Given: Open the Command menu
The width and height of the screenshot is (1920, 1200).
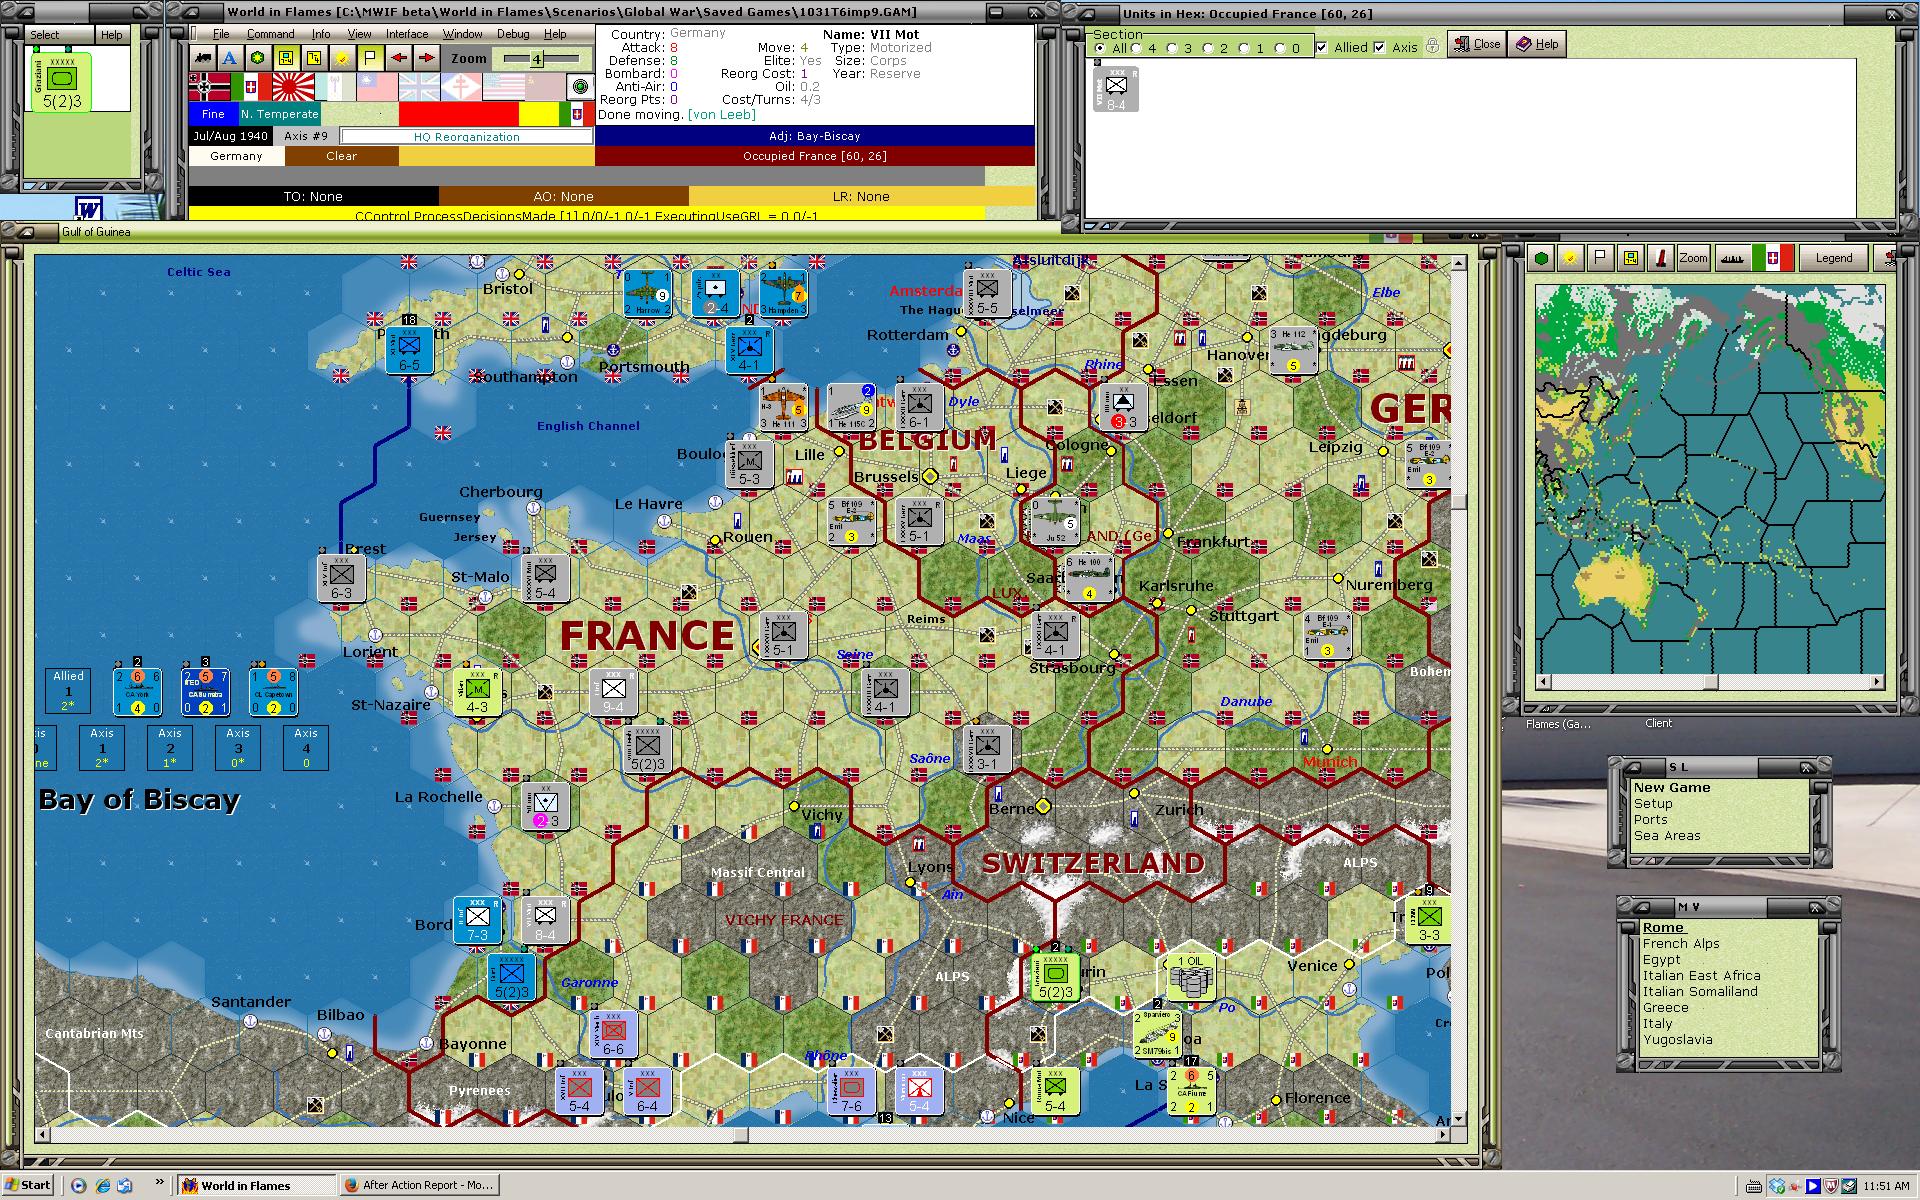Looking at the screenshot, I should (270, 34).
